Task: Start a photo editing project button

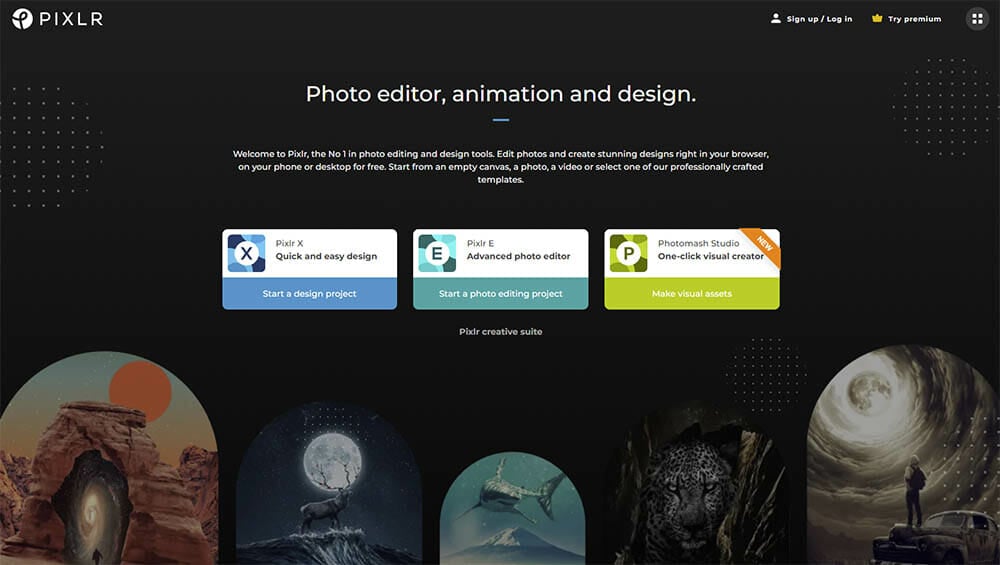Action: 501,293
